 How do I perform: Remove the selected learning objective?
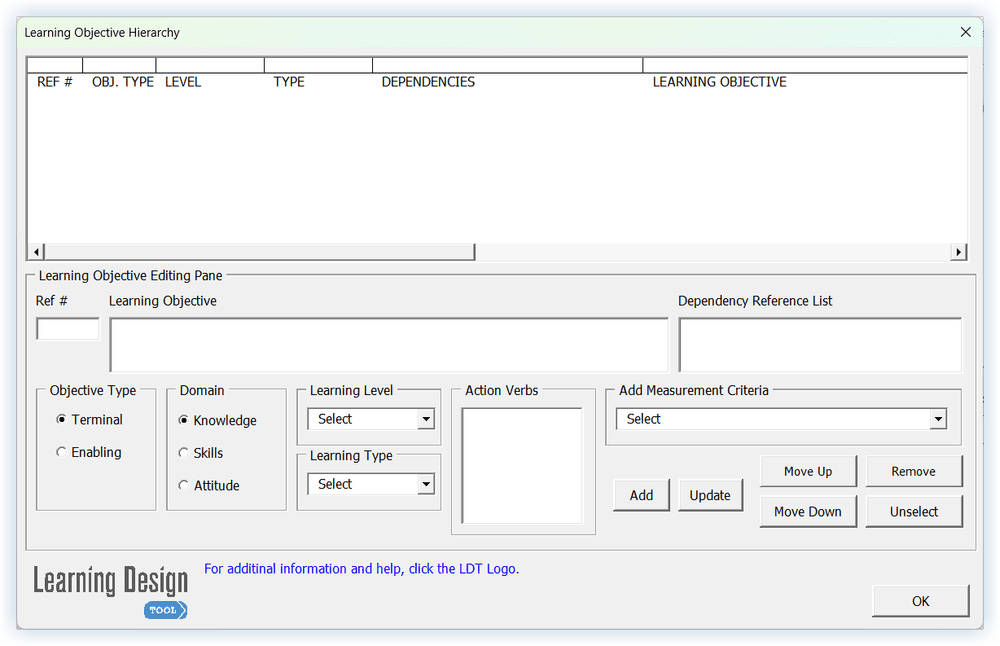pyautogui.click(x=914, y=470)
